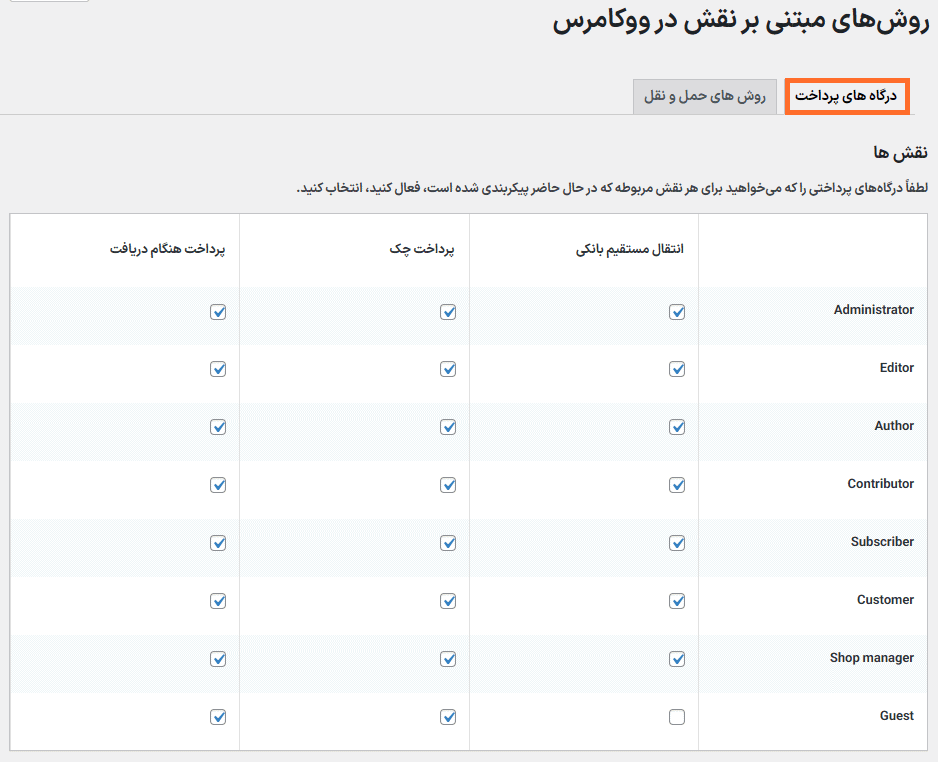Toggle پرداخت چک for Administrator
Screen dimensions: 938x762
coord(448,312)
